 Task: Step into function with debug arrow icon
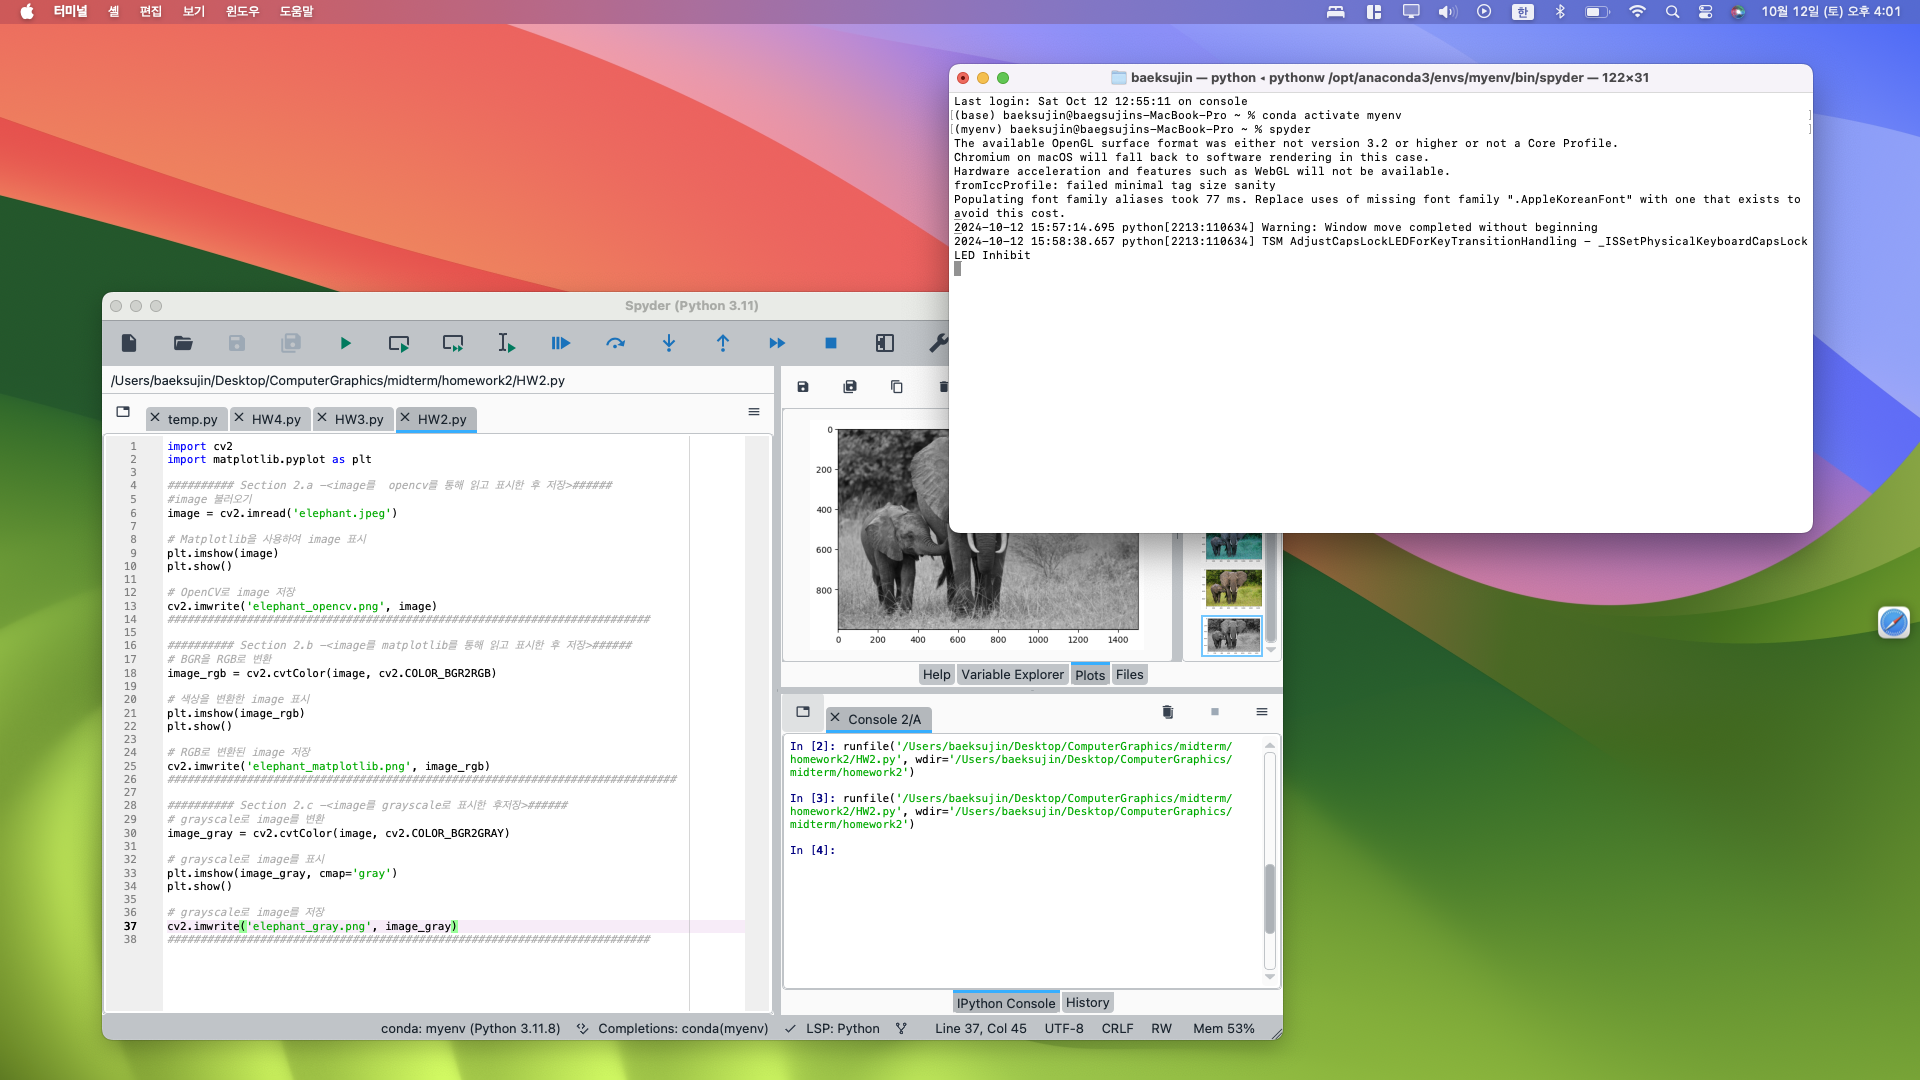[x=669, y=343]
